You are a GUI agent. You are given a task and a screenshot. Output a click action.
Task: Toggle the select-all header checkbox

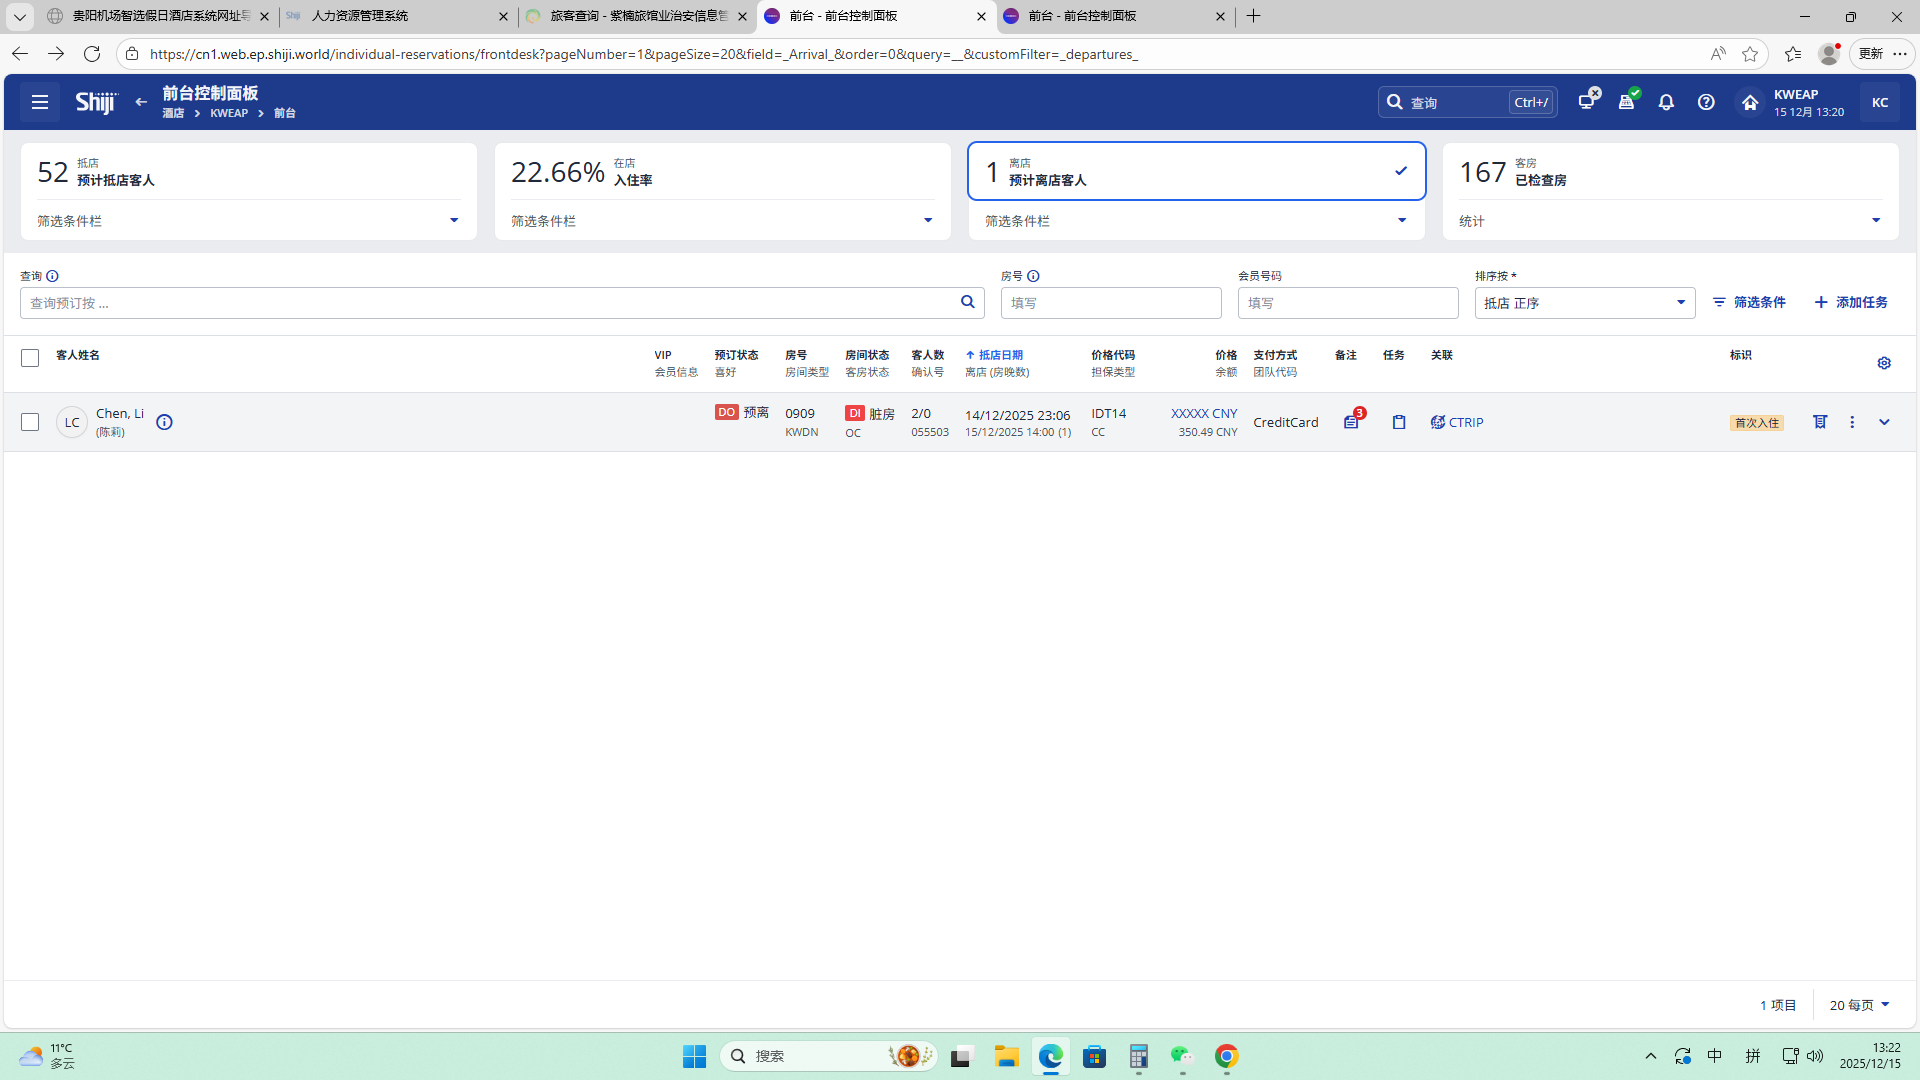pyautogui.click(x=30, y=358)
